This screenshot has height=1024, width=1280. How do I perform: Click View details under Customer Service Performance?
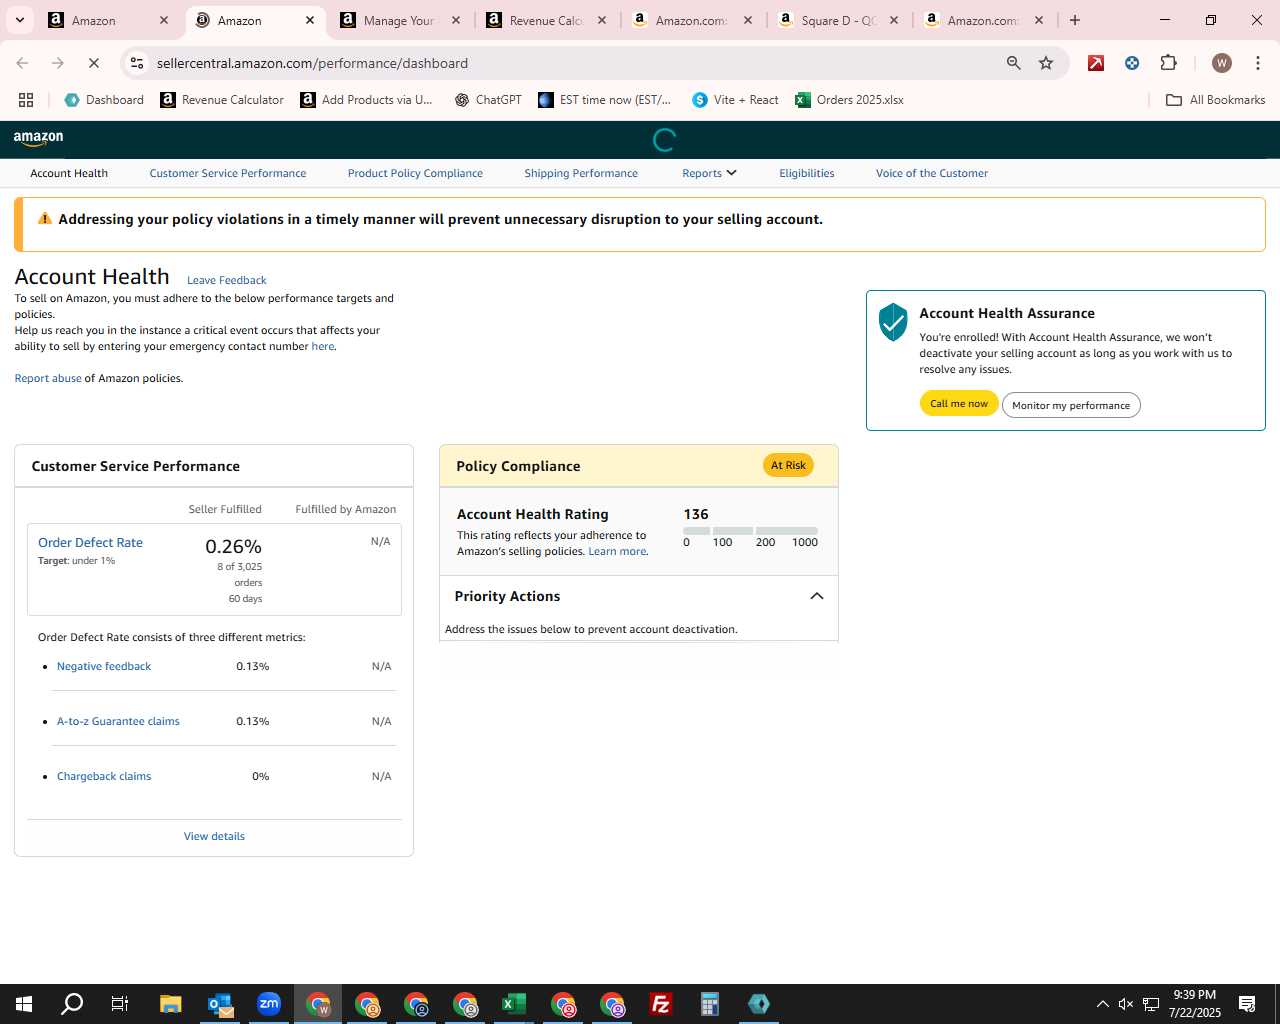click(214, 836)
